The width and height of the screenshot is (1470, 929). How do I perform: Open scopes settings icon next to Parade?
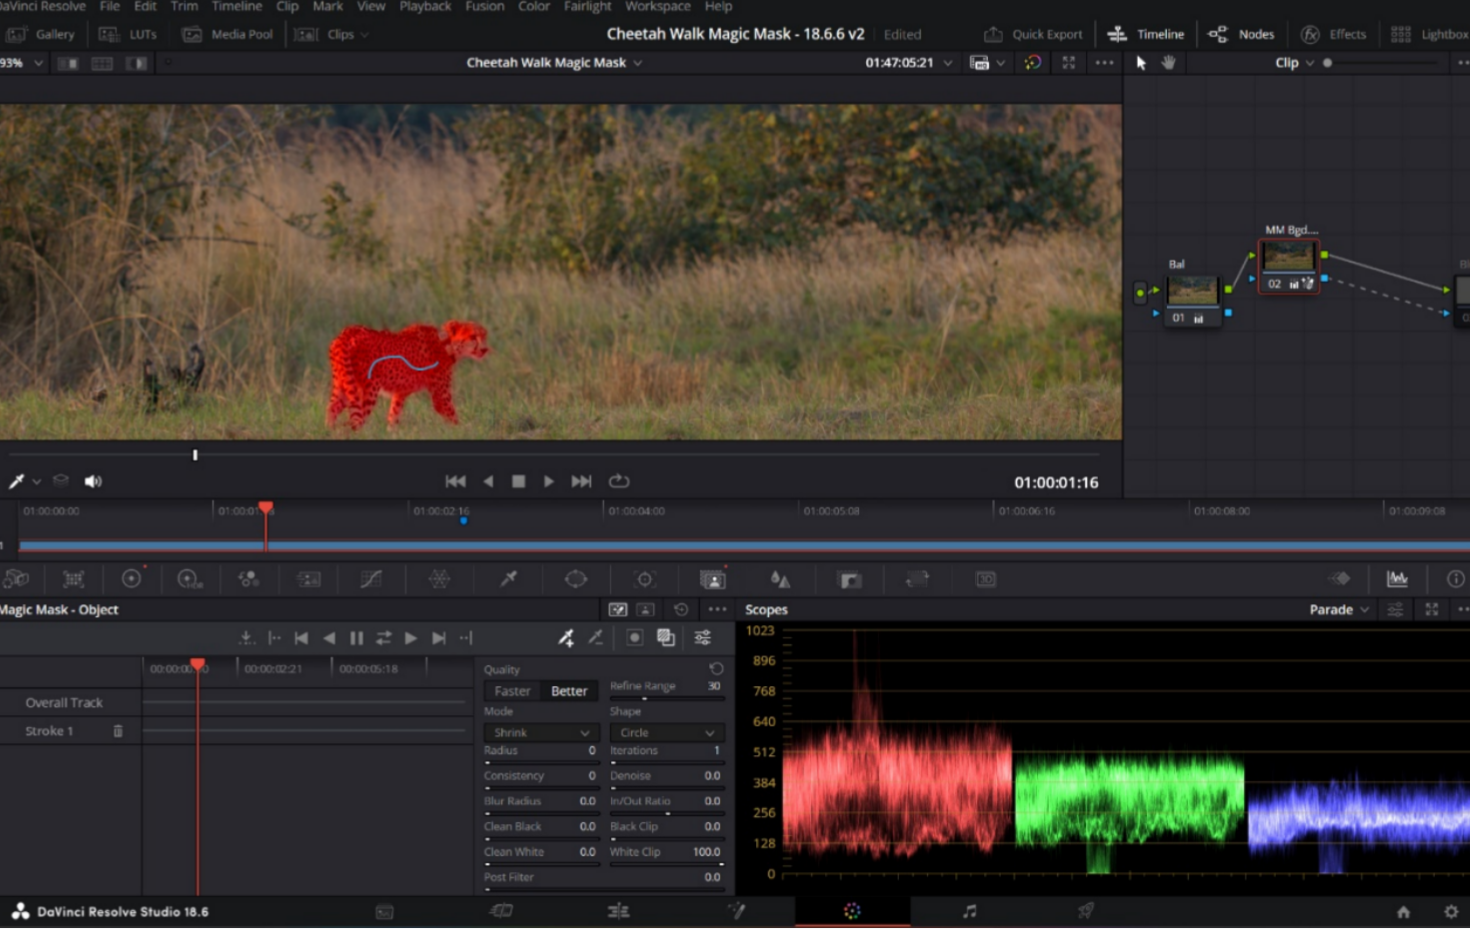point(1395,610)
